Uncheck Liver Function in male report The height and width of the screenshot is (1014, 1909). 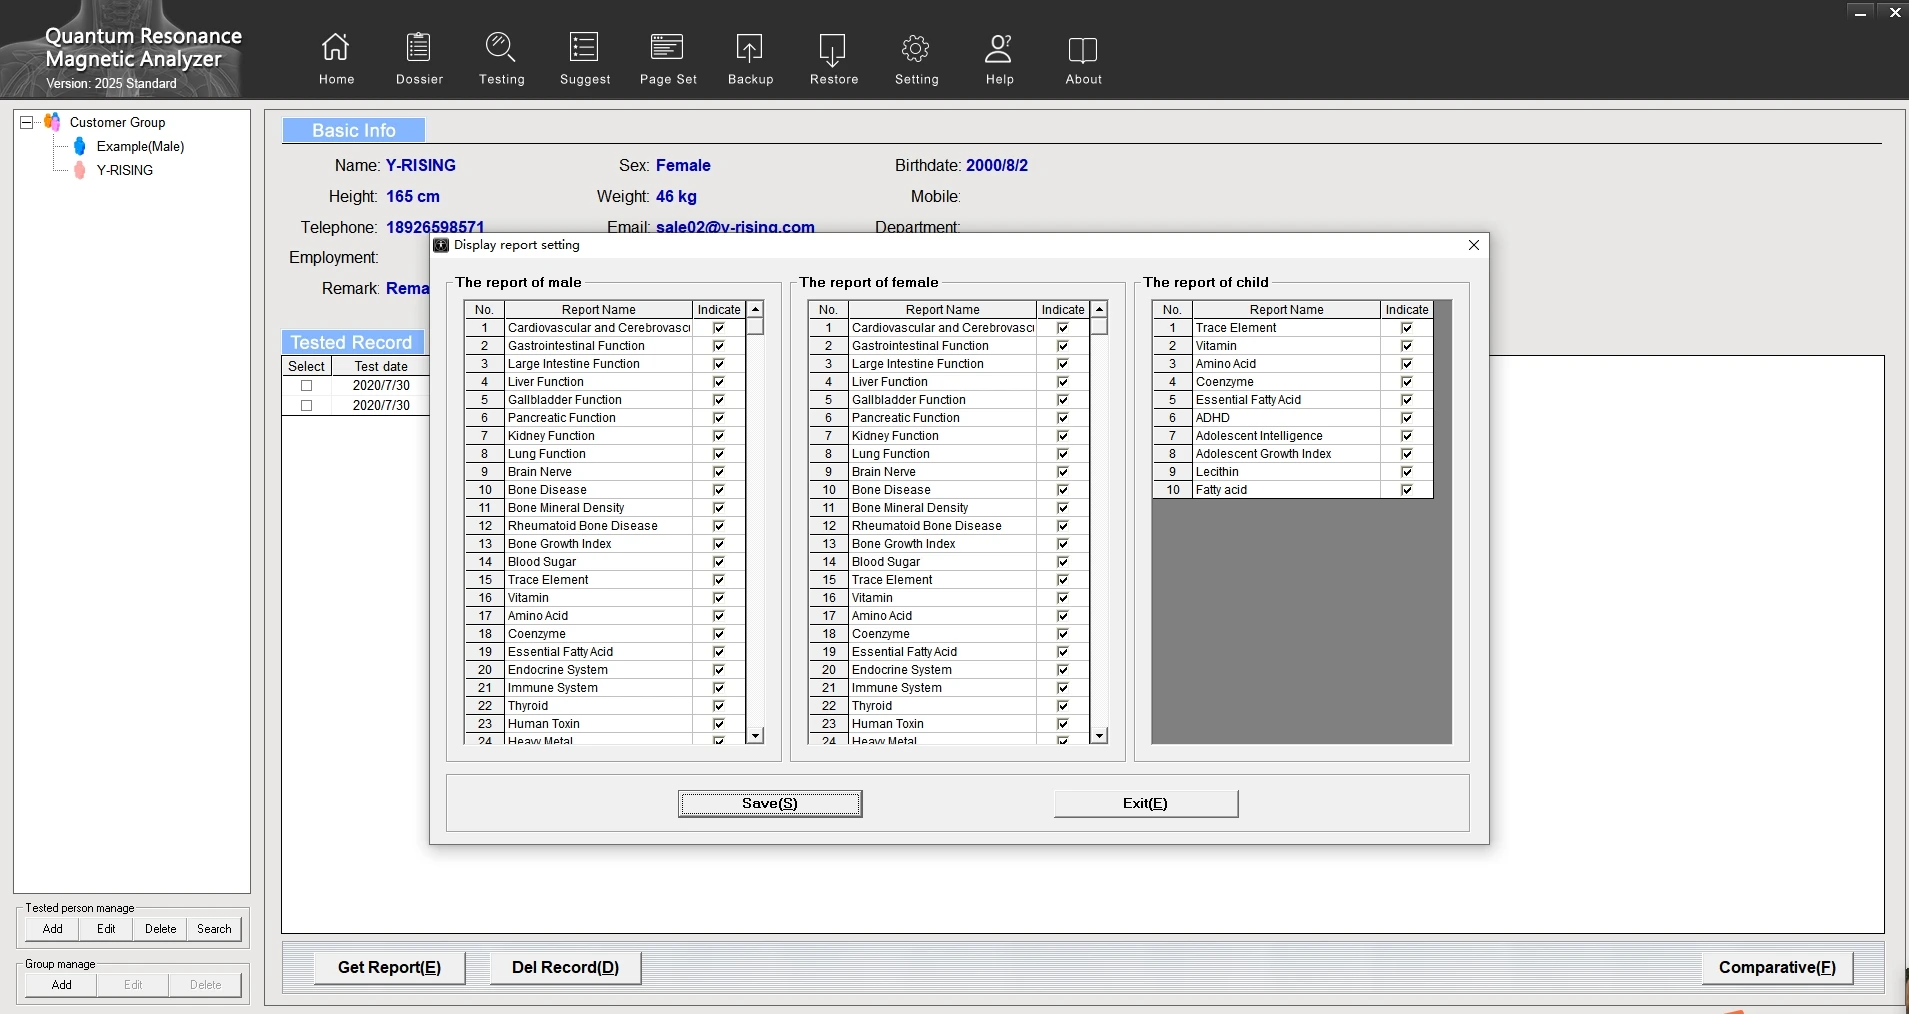[x=719, y=382]
